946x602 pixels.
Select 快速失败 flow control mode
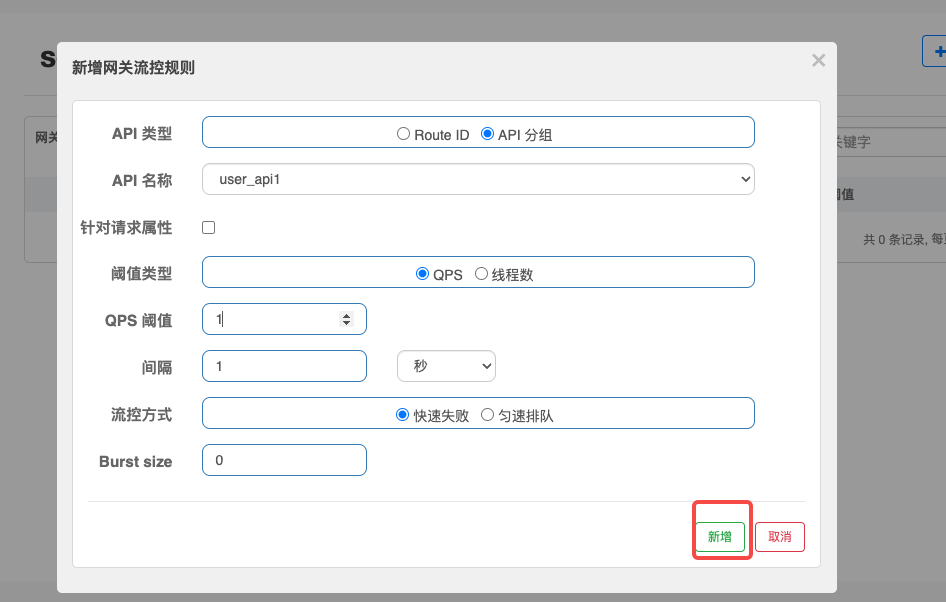point(402,415)
